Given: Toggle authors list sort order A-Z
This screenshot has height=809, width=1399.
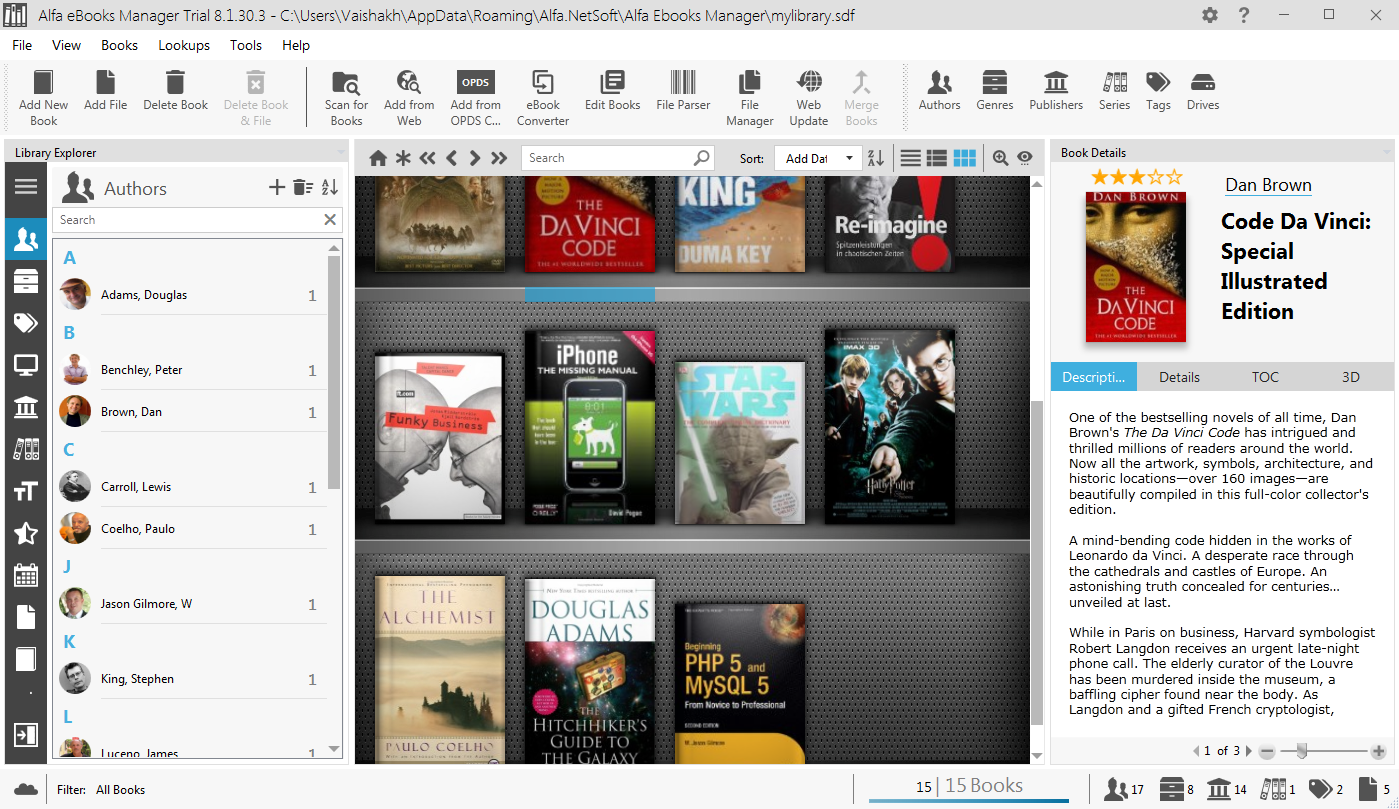Looking at the screenshot, I should [330, 187].
